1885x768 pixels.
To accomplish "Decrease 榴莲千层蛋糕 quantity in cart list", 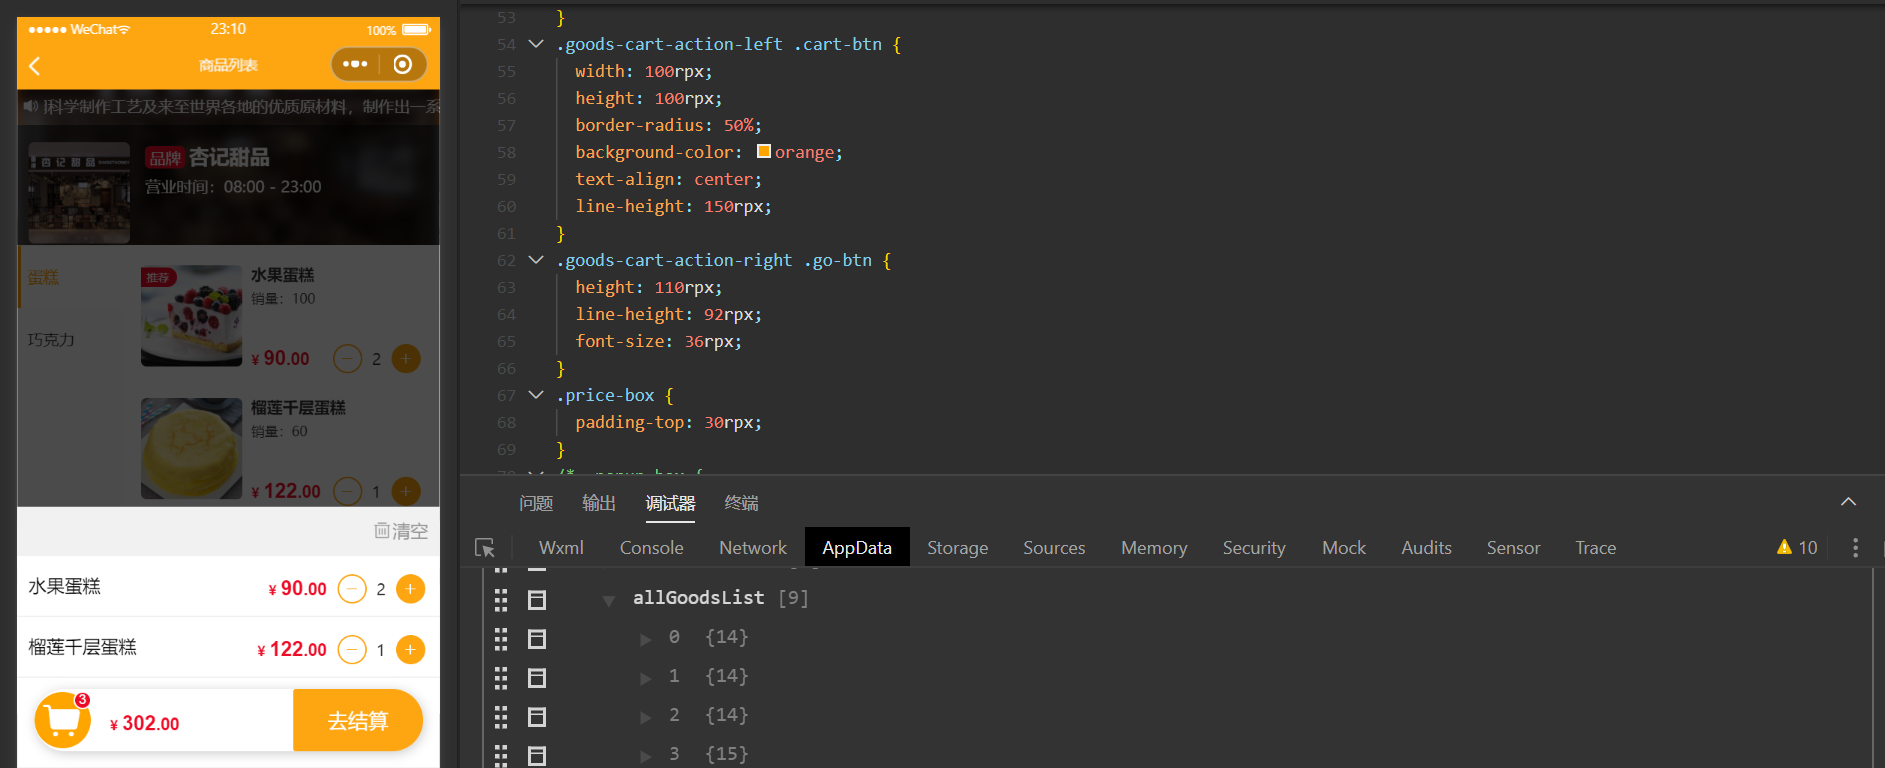I will click(x=352, y=650).
